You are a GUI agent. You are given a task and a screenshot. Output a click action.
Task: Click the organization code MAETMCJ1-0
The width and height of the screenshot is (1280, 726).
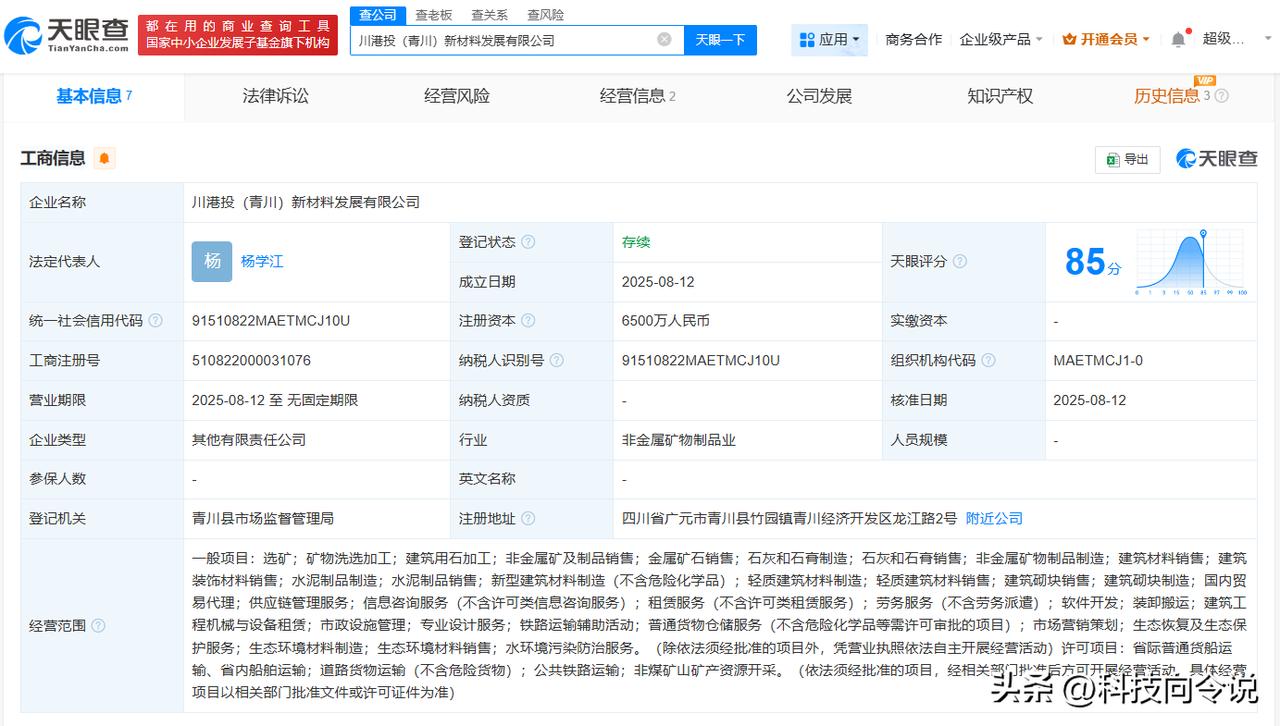pyautogui.click(x=1098, y=360)
